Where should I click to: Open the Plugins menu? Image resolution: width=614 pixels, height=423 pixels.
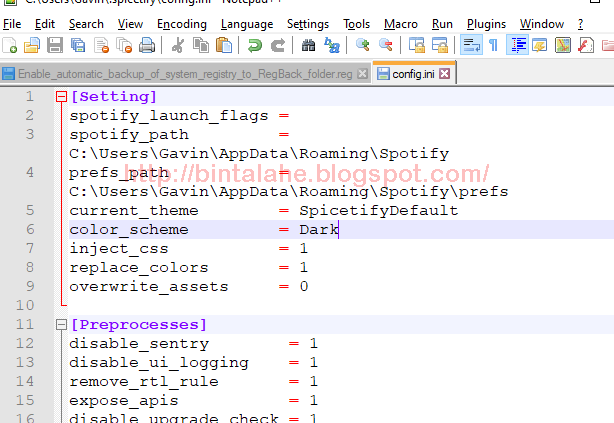pos(486,24)
